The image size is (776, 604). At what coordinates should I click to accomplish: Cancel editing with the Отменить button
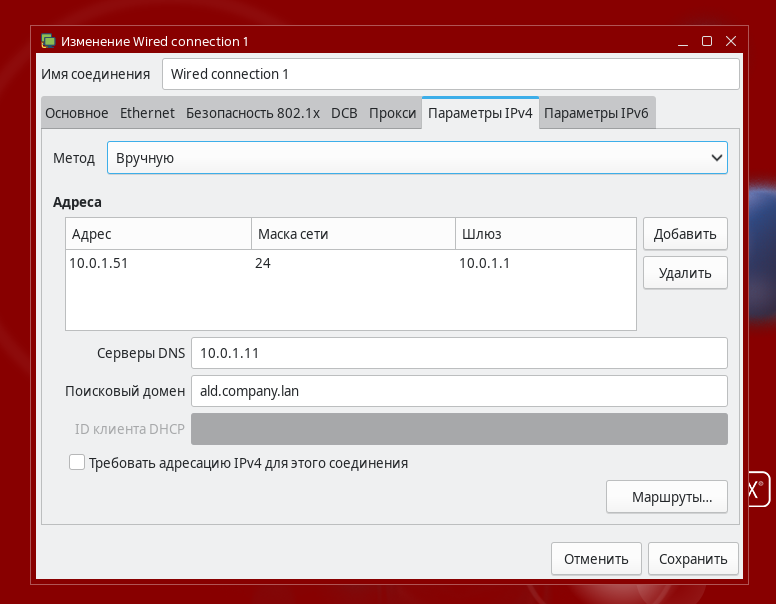pos(596,559)
